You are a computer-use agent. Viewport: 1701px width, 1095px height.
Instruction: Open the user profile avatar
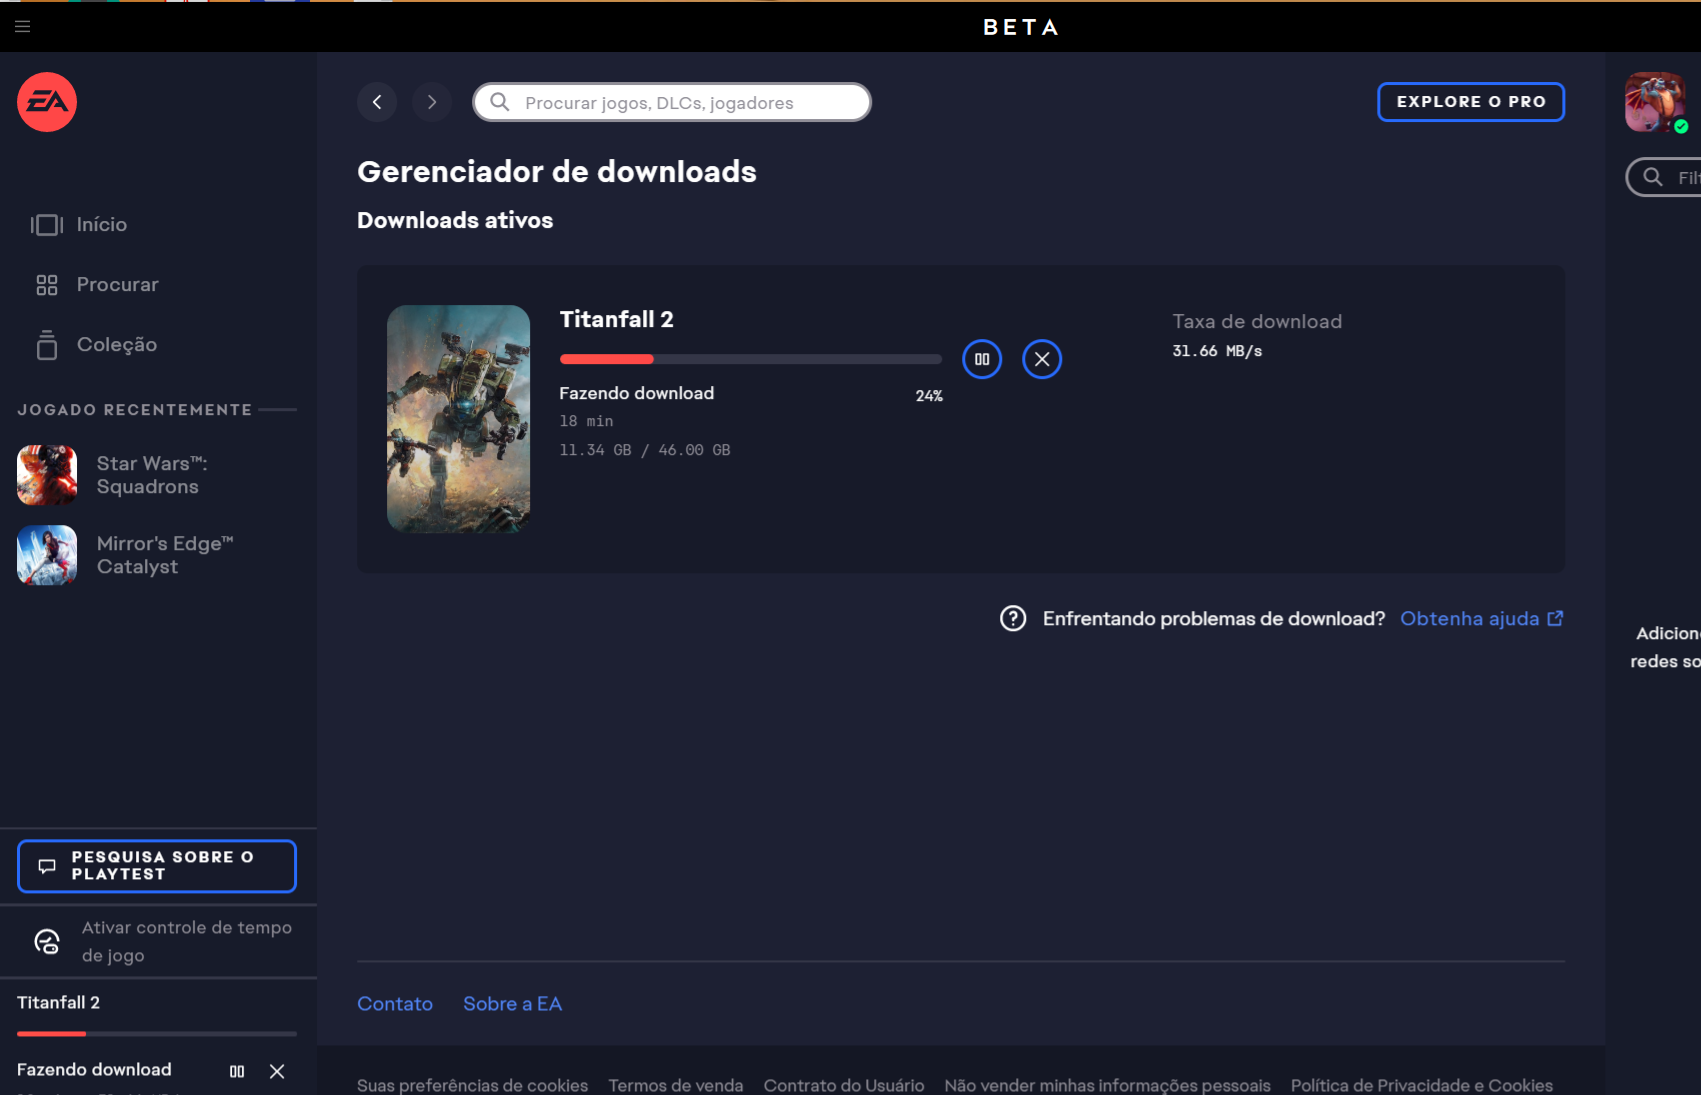coord(1655,102)
